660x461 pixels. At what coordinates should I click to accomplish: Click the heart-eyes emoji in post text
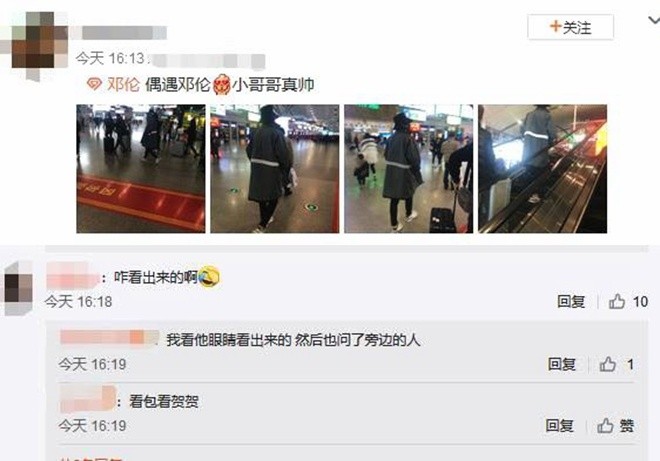(221, 85)
